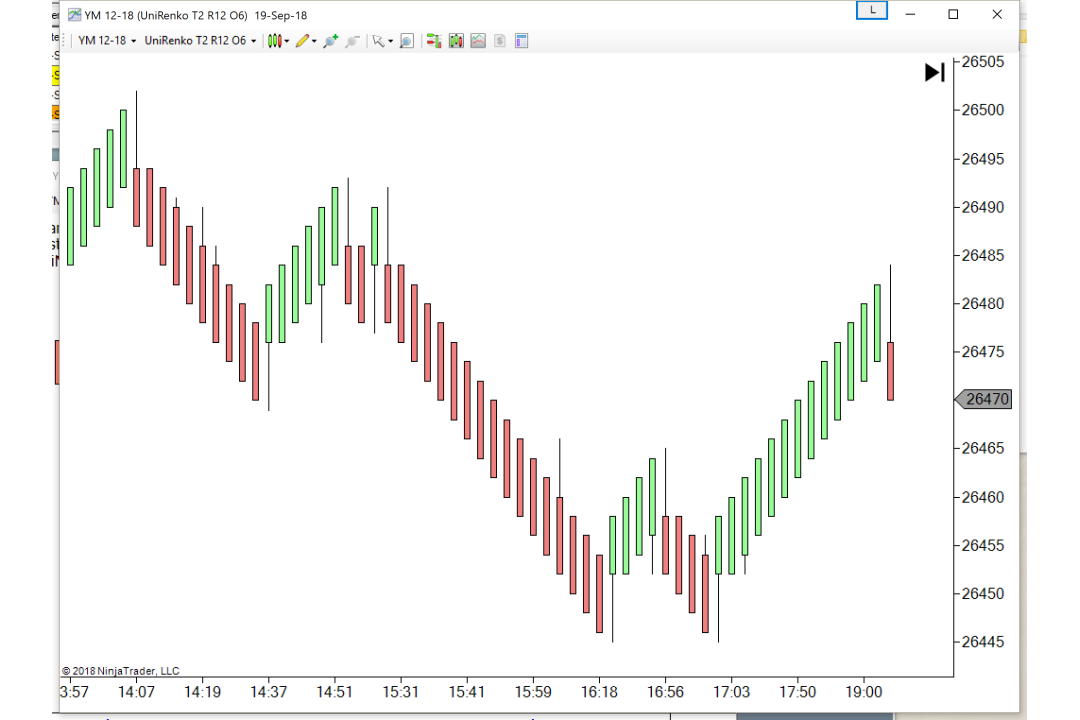
Task: Click the 2018 NinjaTrader, LLC copyright text
Action: pyautogui.click(x=121, y=671)
